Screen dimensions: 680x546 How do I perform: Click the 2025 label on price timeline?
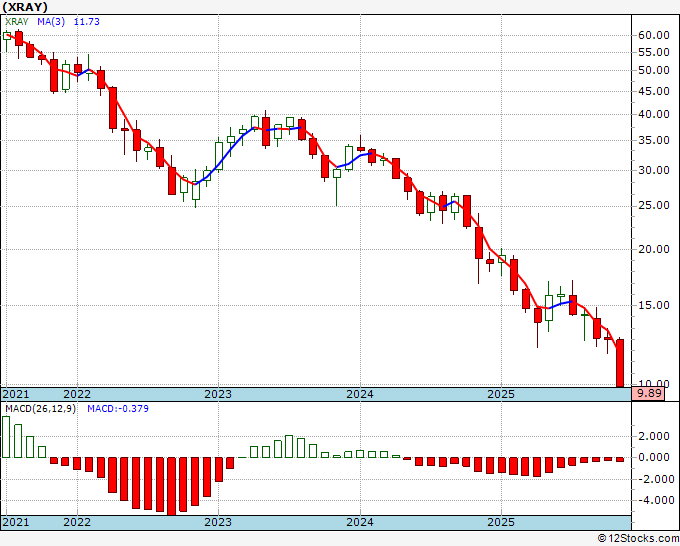point(501,394)
